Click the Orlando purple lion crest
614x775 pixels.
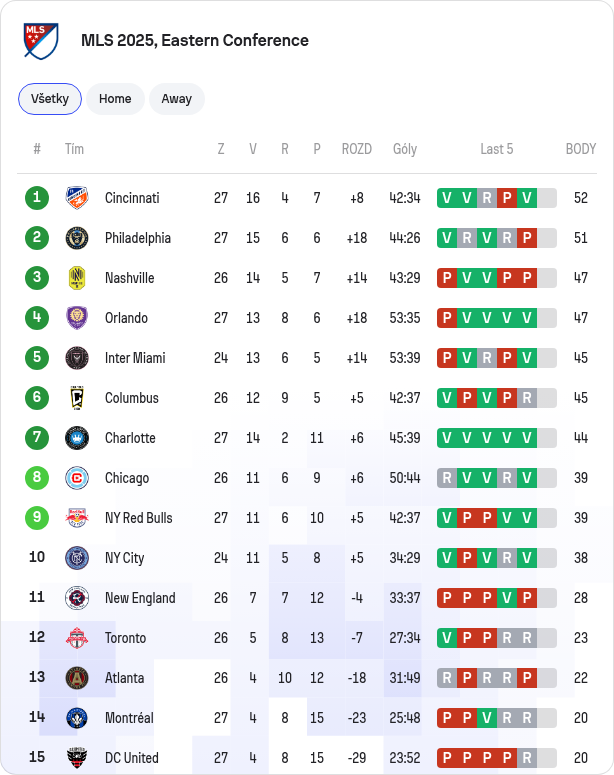point(77,318)
